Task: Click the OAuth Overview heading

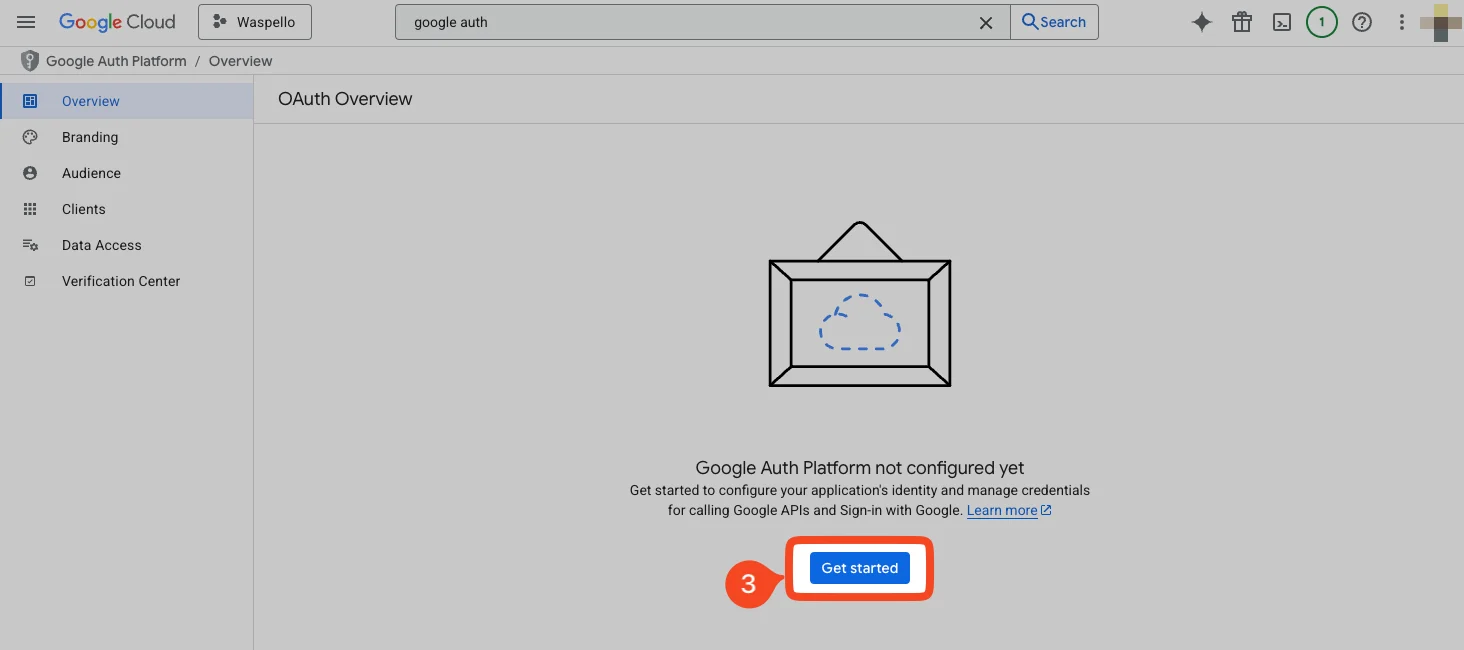Action: (345, 99)
